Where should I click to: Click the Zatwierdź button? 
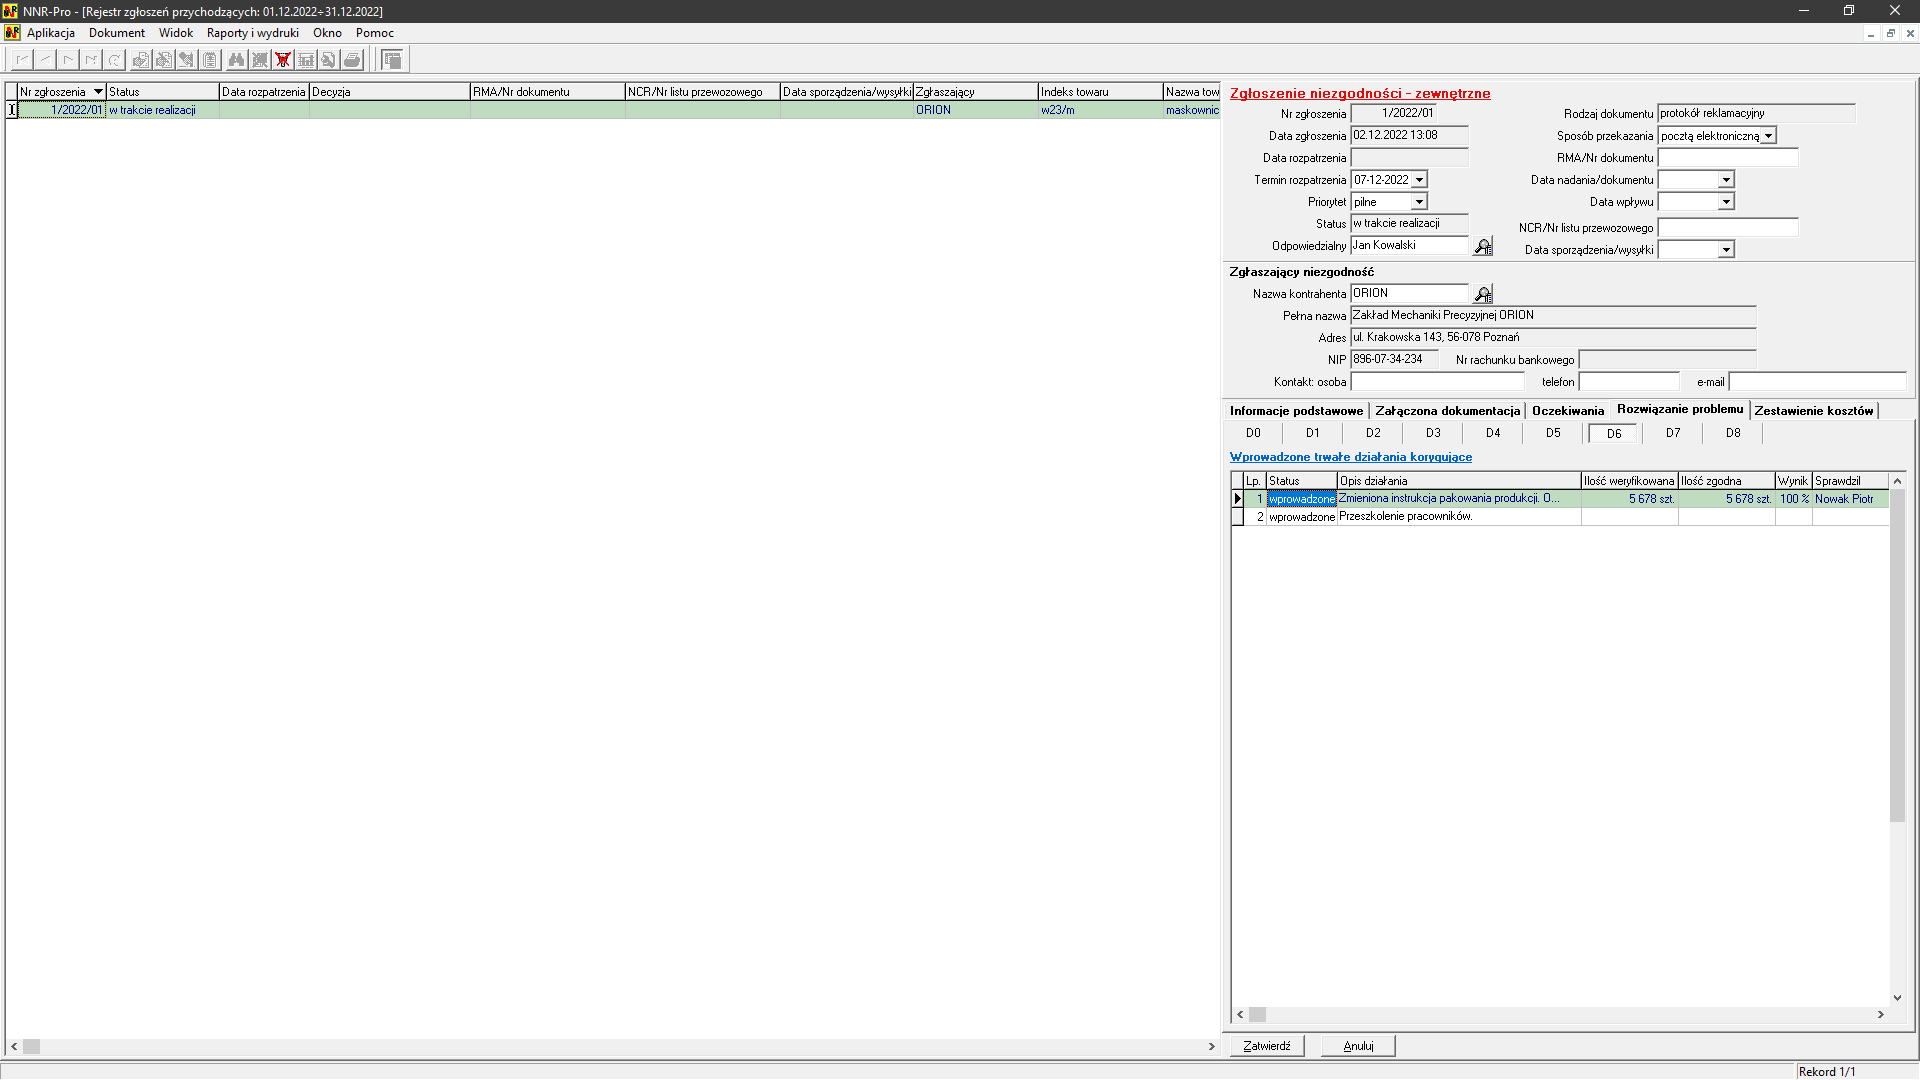1266,1046
